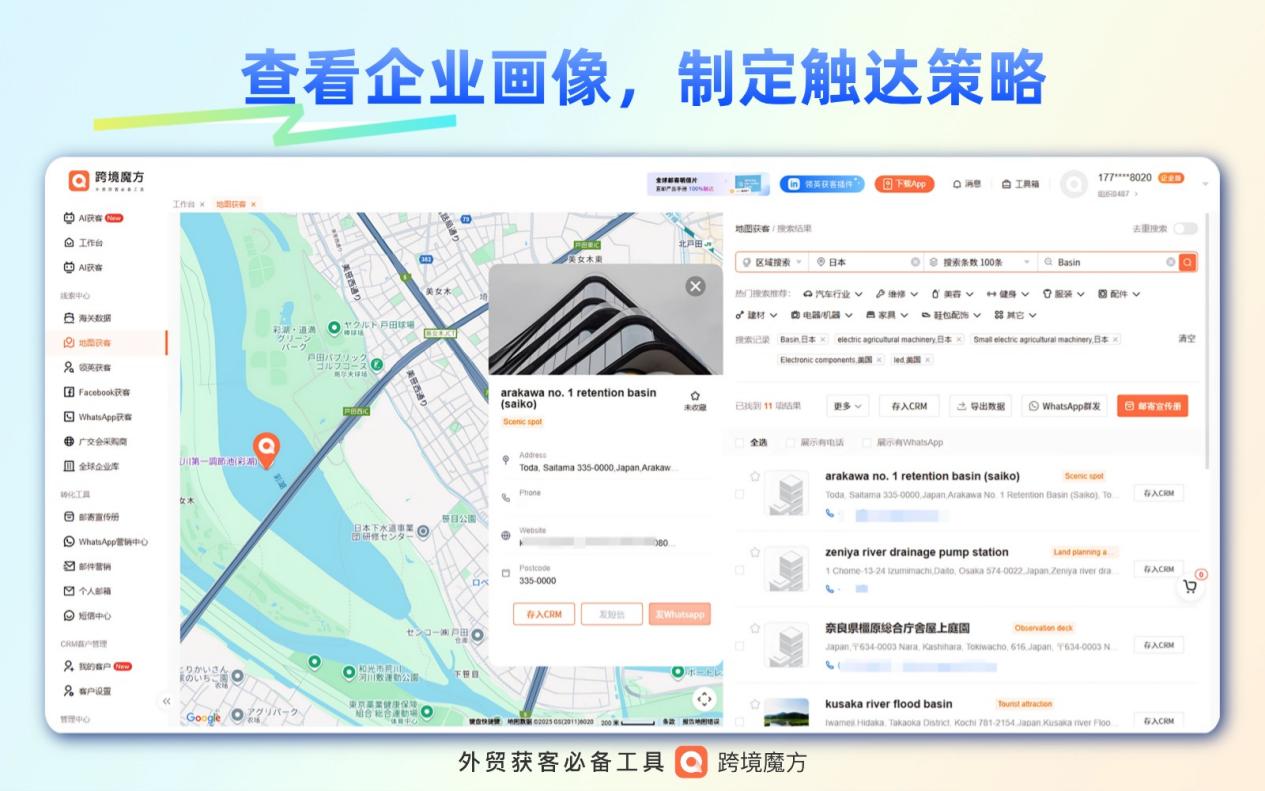Image resolution: width=1265 pixels, height=791 pixels.
Task: Open 领英获客 in the sidebar
Action: [88, 367]
